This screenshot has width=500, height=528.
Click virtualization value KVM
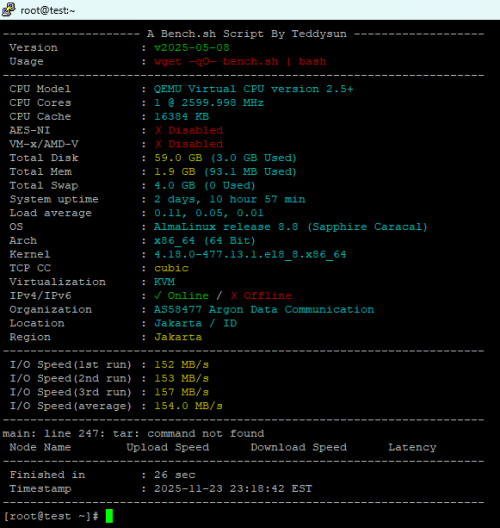164,282
